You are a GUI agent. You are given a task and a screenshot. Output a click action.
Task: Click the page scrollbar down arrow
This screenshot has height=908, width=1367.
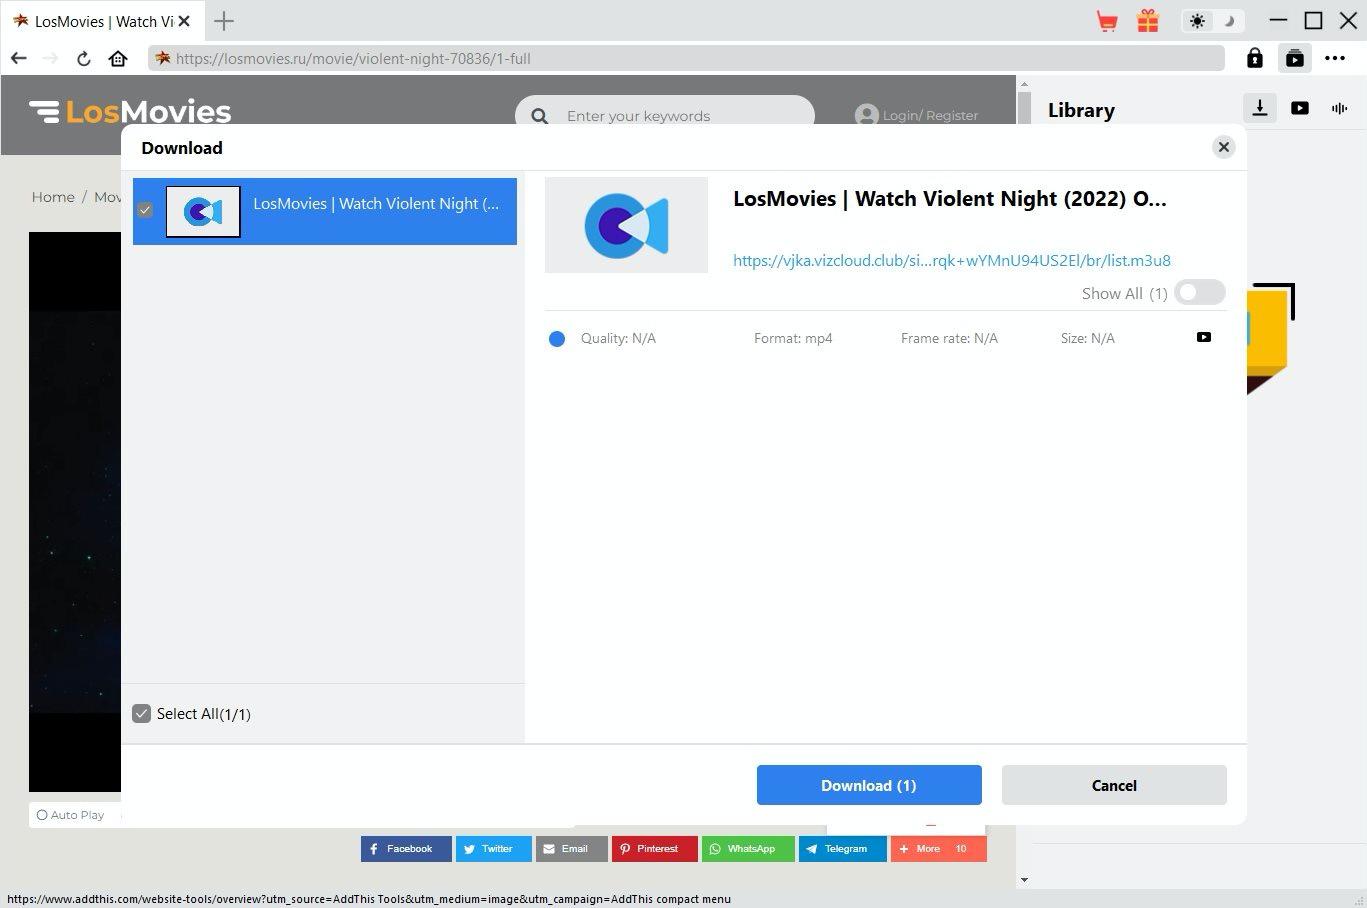1024,880
